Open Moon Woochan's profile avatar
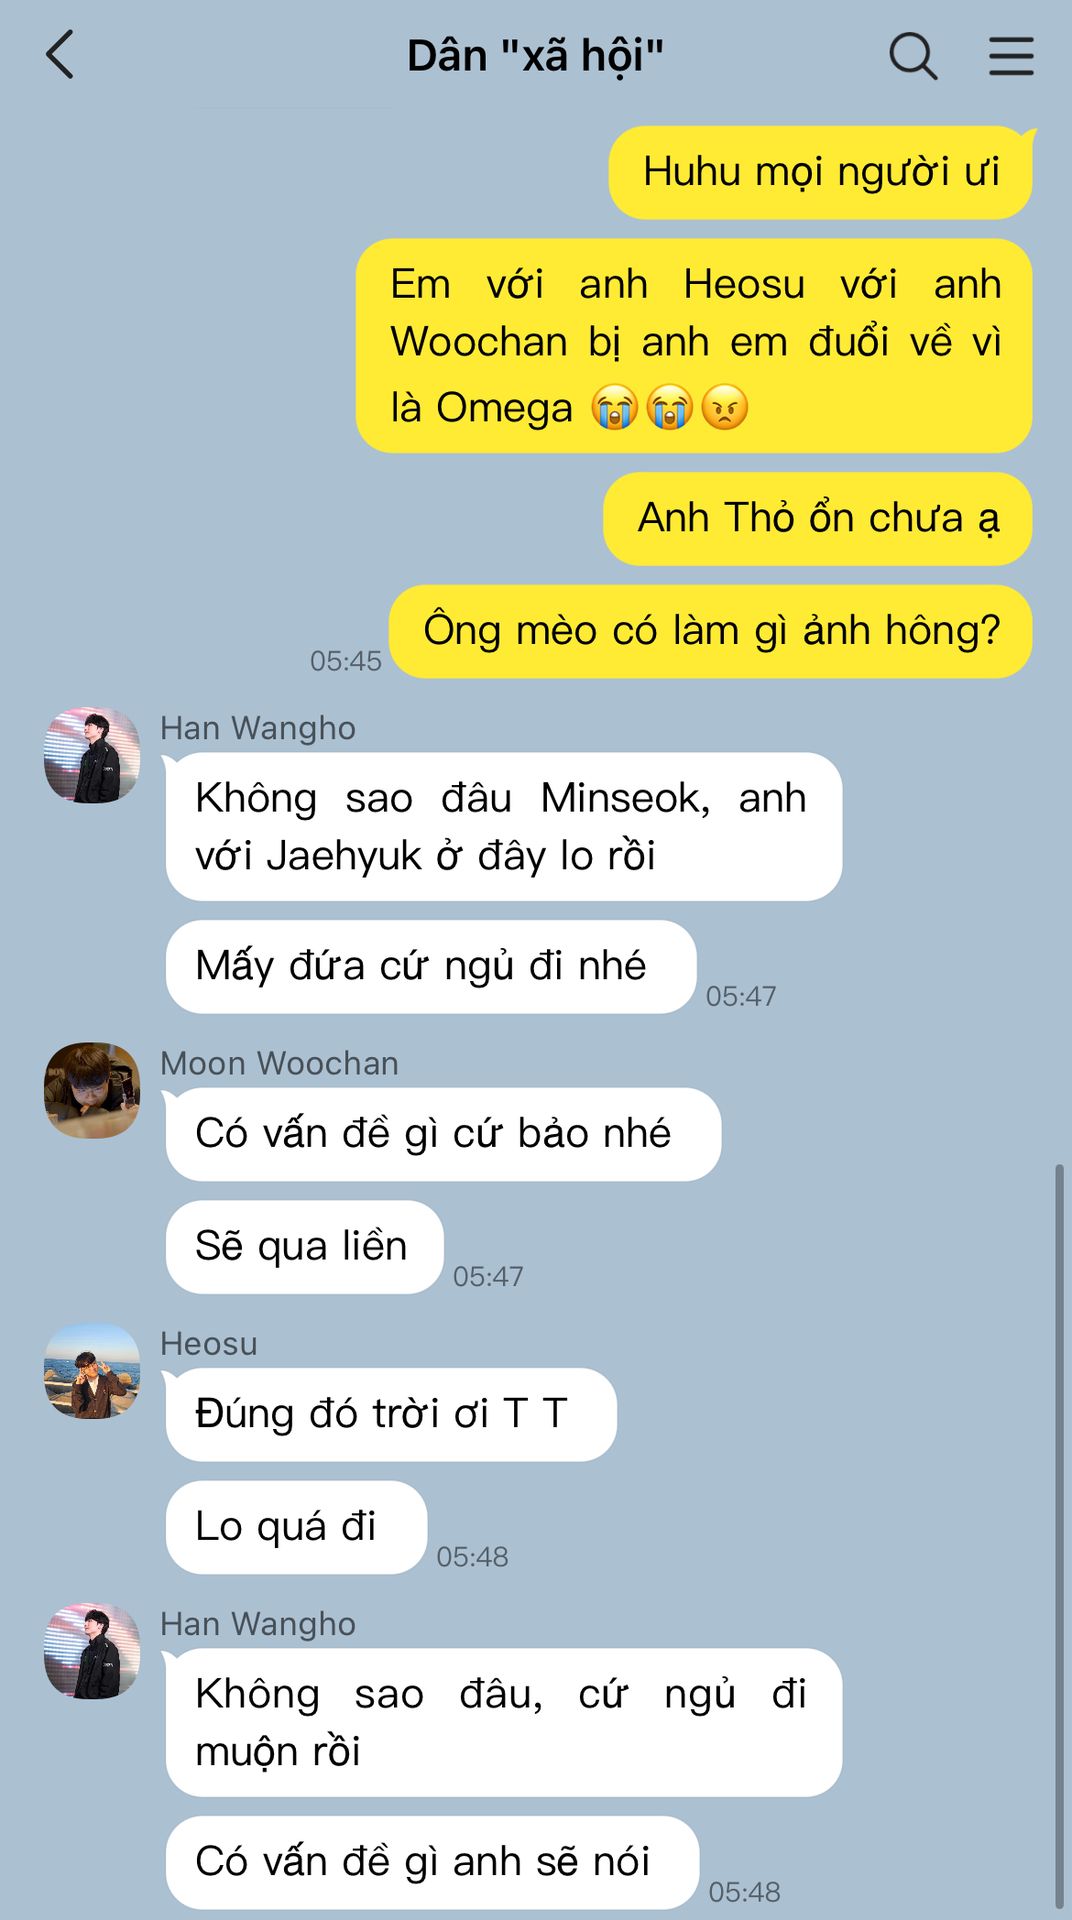1072x1920 pixels. tap(92, 1090)
